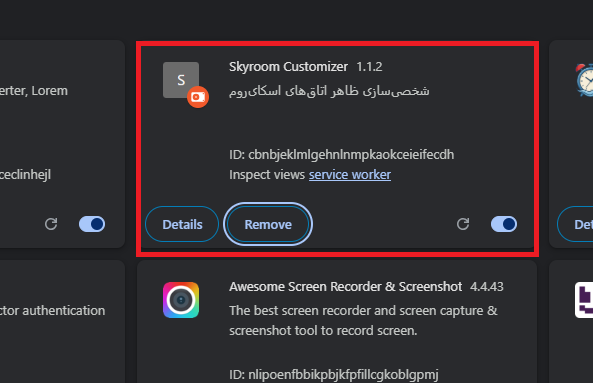Reload the Skyroom Customizer extension
The width and height of the screenshot is (593, 383).
tap(463, 224)
